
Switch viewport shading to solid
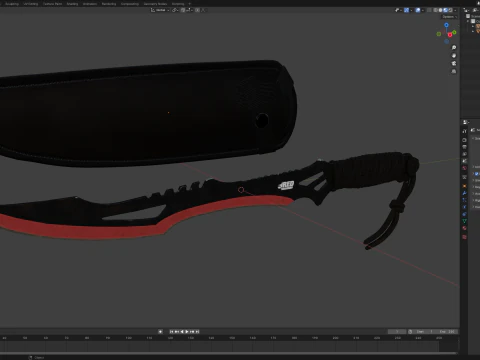coord(440,10)
